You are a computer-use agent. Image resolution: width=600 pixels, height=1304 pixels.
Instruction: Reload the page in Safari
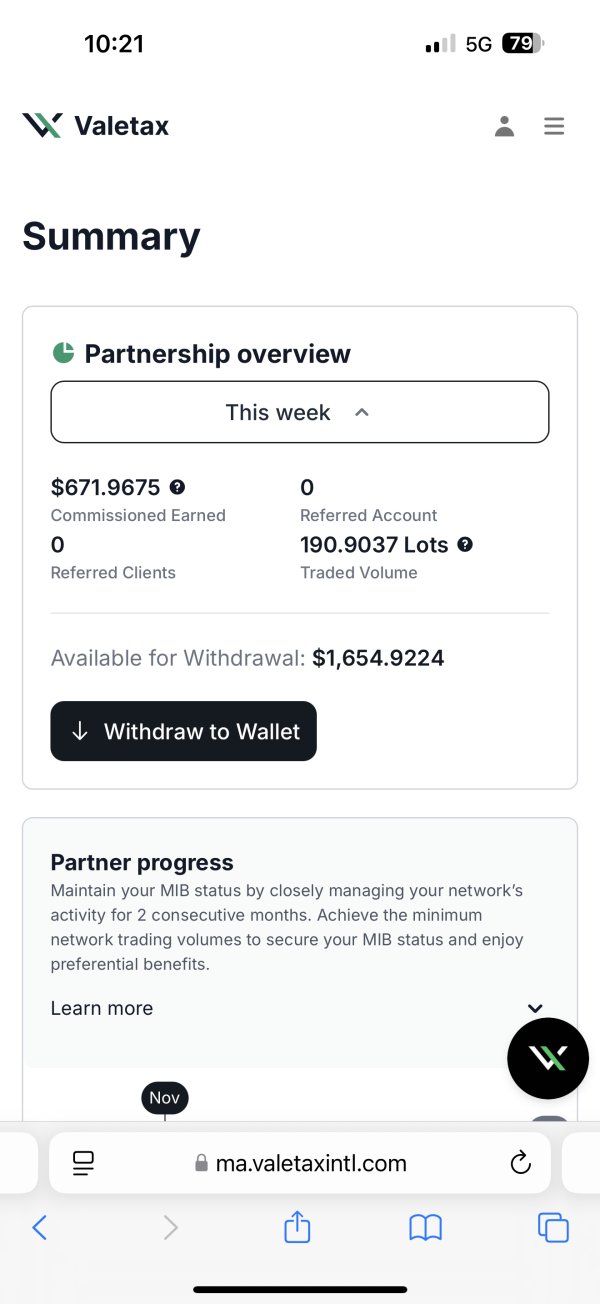coord(520,1162)
